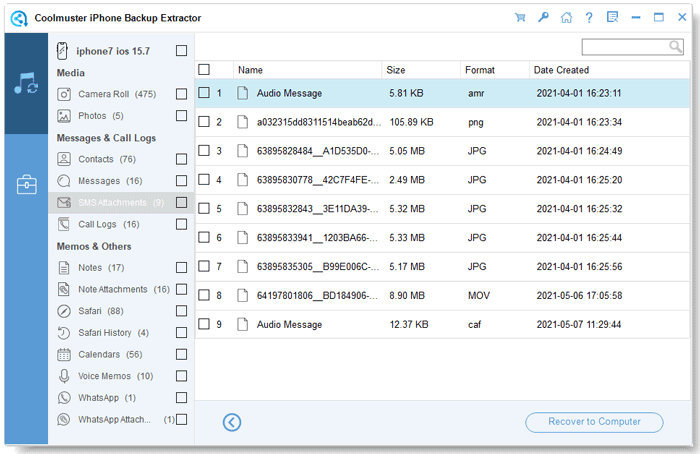Open the toolbox briefcase sidebar icon

click(26, 184)
